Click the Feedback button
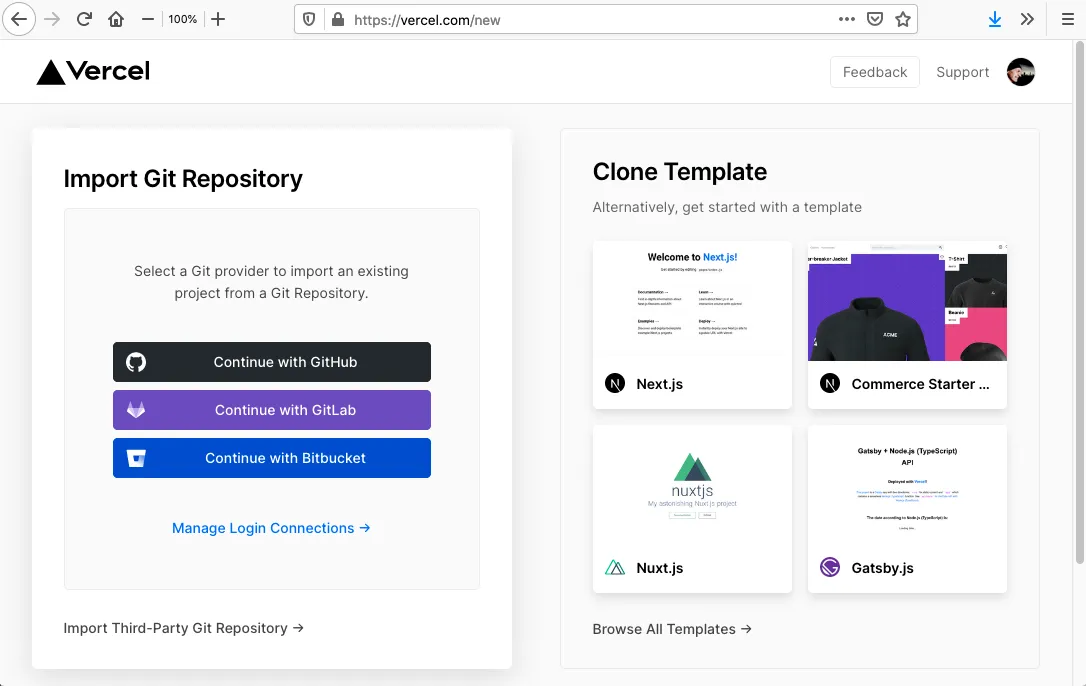Viewport: 1086px width, 686px height. click(874, 71)
